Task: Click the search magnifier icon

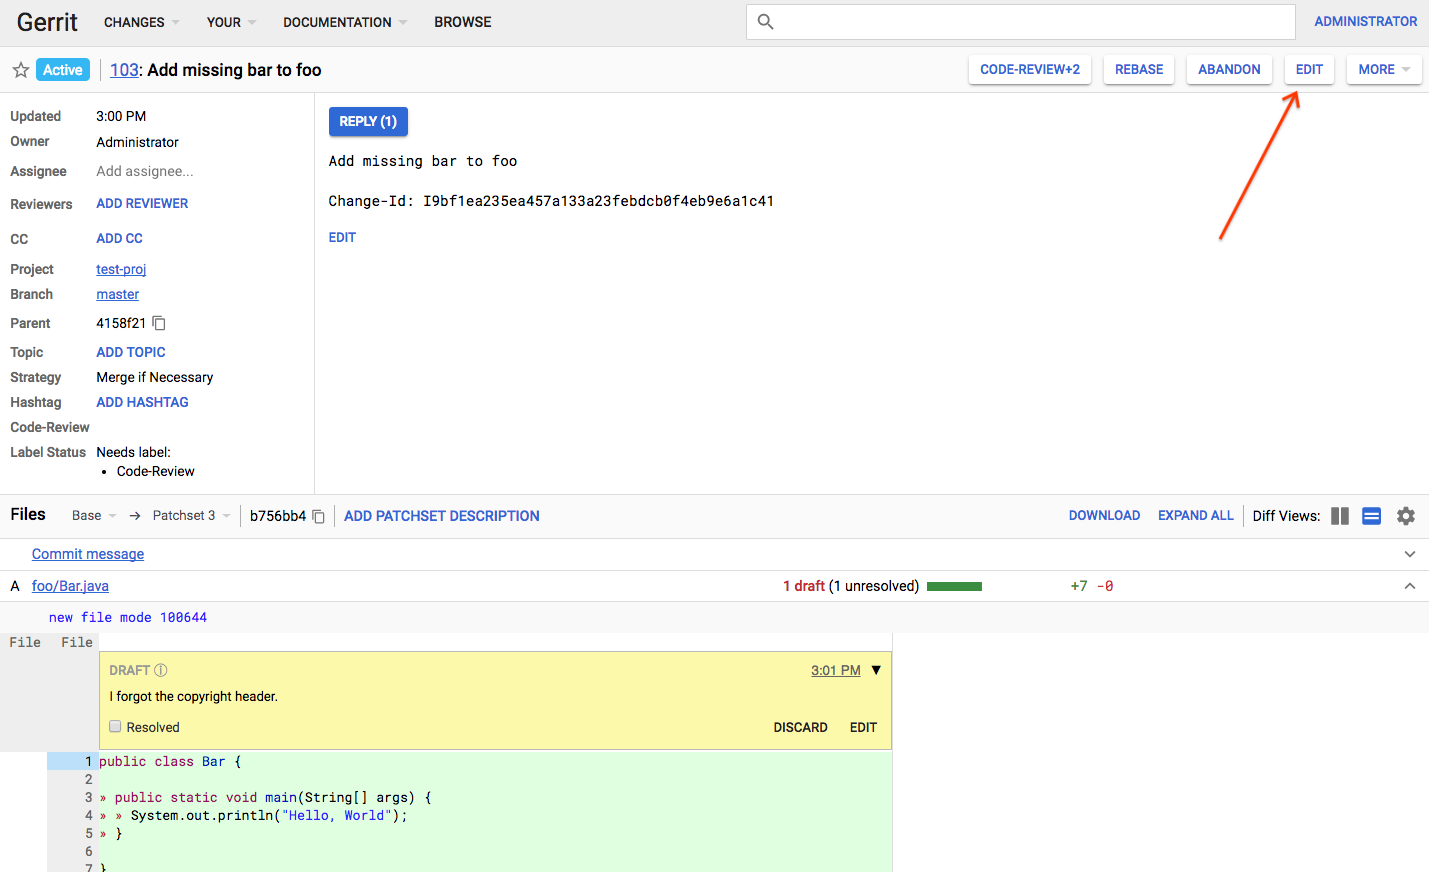Action: [x=765, y=21]
